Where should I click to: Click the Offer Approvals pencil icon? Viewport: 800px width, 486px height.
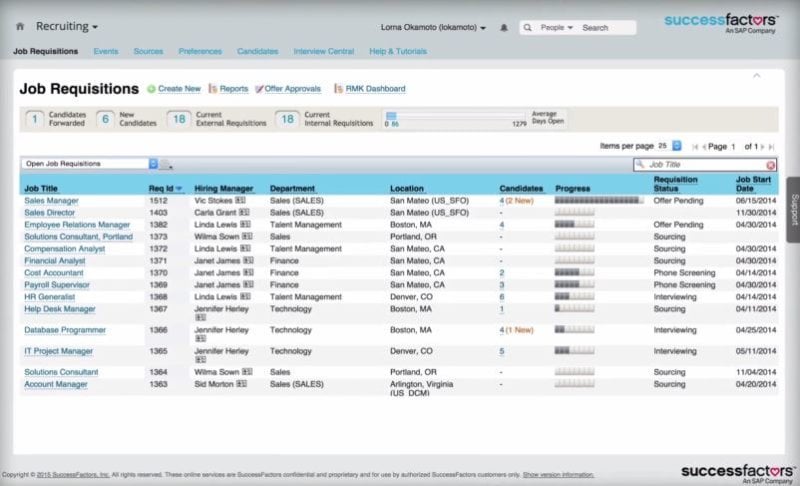point(259,89)
